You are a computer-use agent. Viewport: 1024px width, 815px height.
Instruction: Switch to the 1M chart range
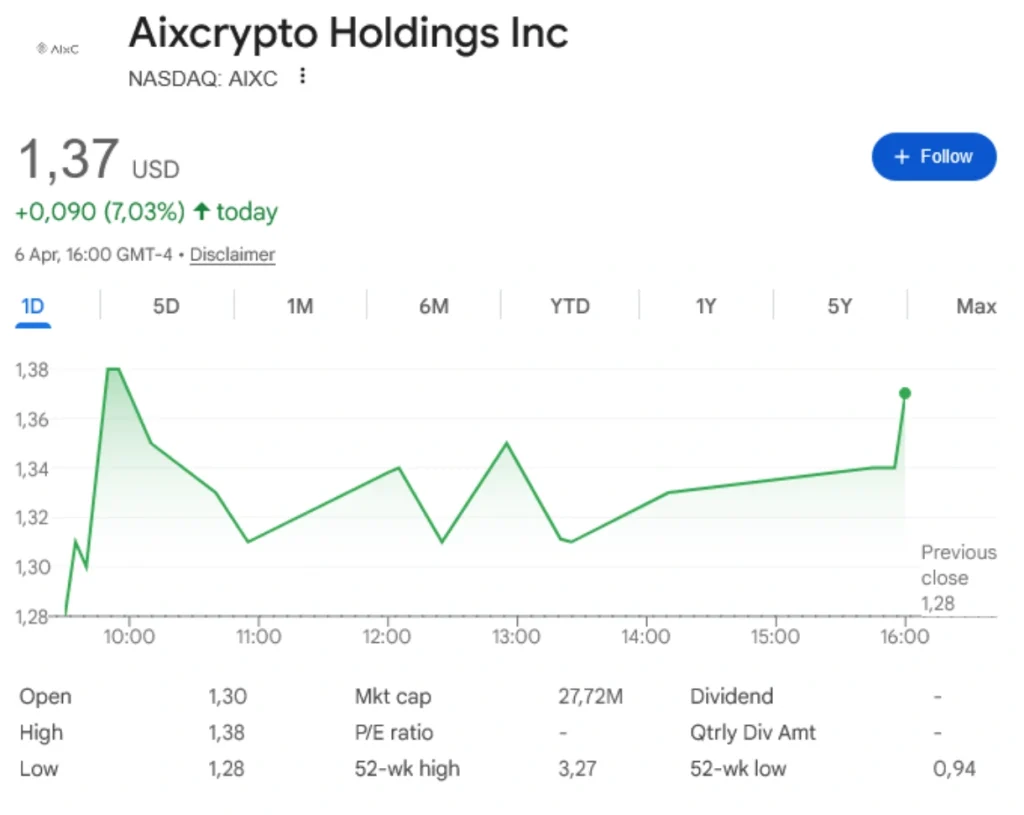pyautogui.click(x=300, y=306)
